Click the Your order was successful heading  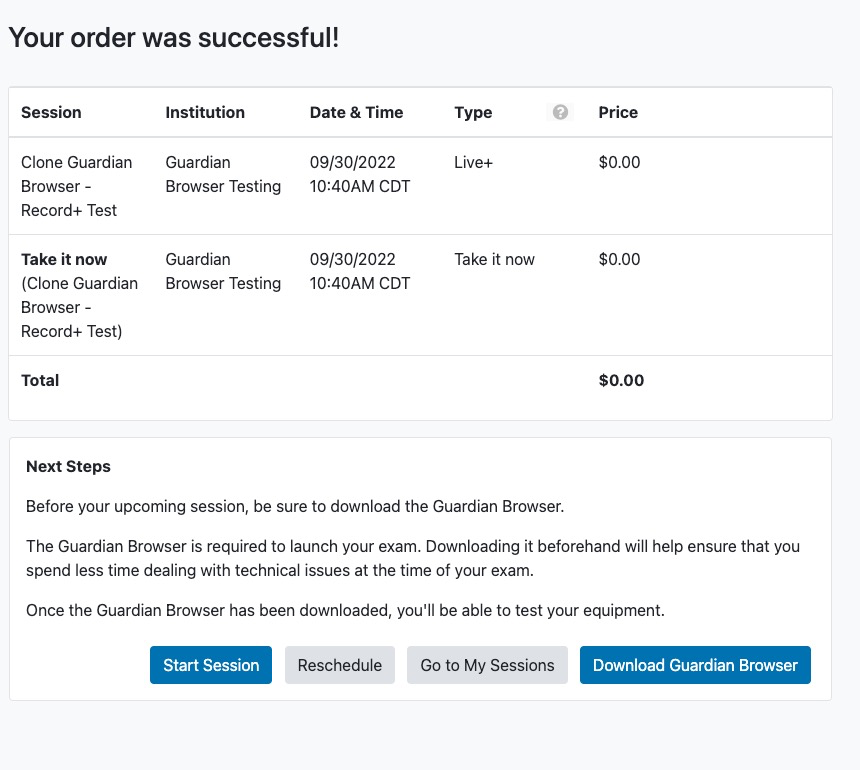point(174,38)
